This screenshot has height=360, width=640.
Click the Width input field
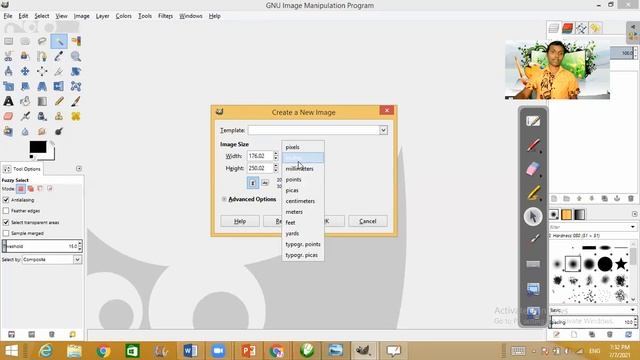click(x=260, y=156)
